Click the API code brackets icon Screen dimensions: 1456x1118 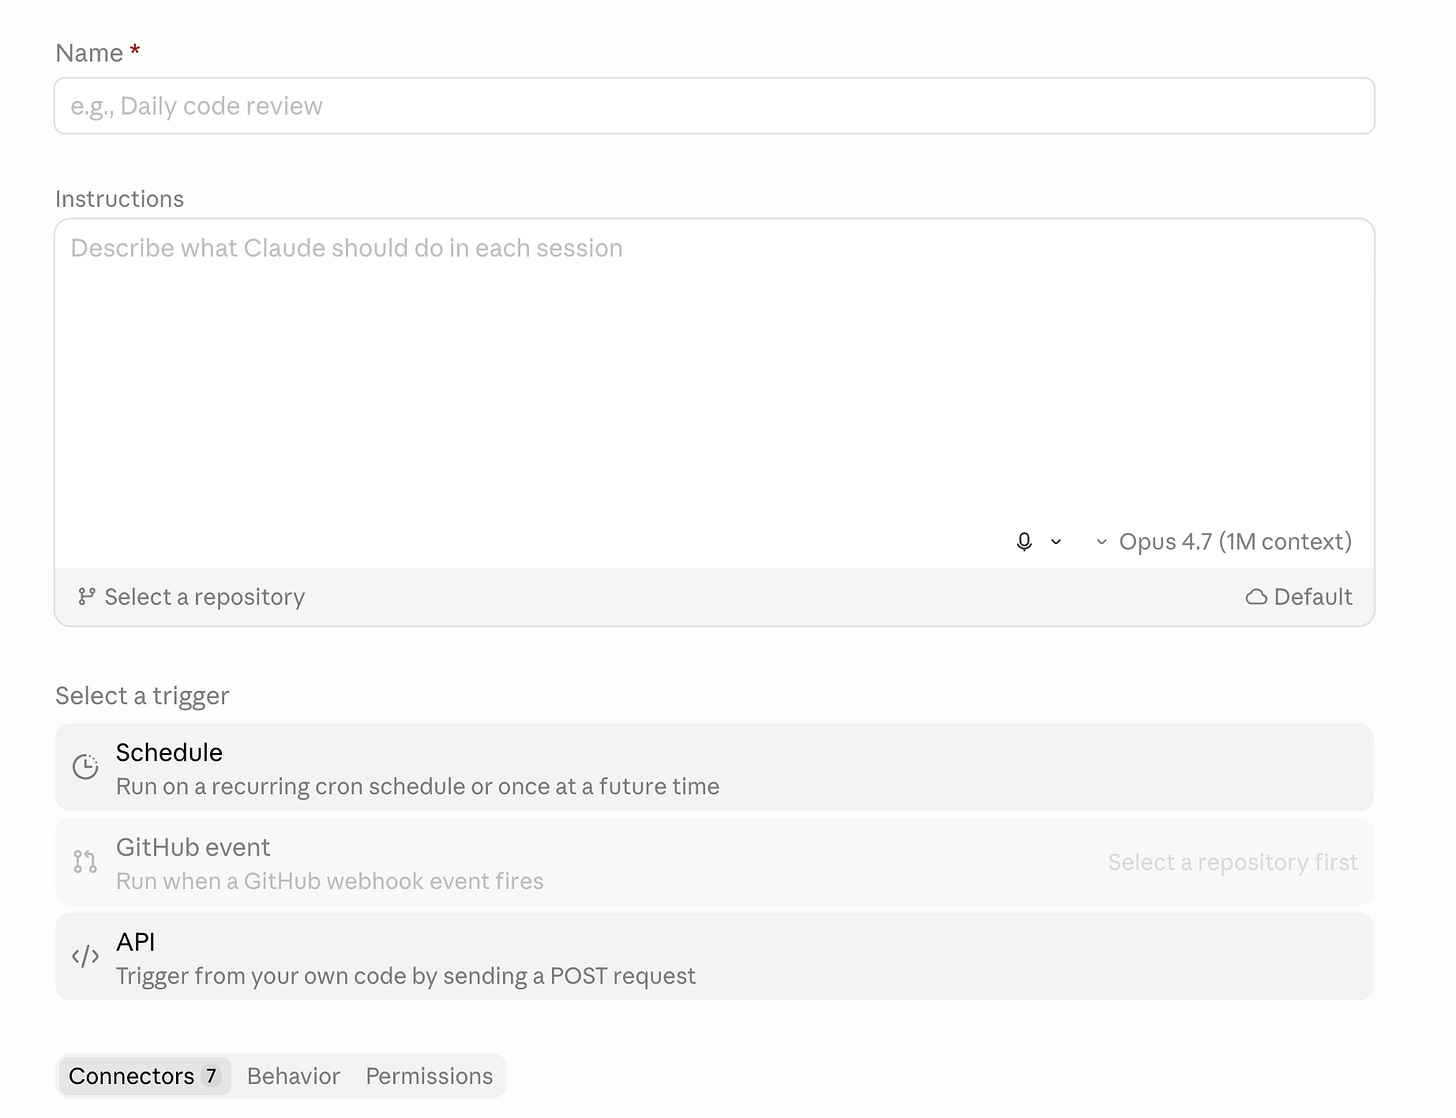(86, 957)
